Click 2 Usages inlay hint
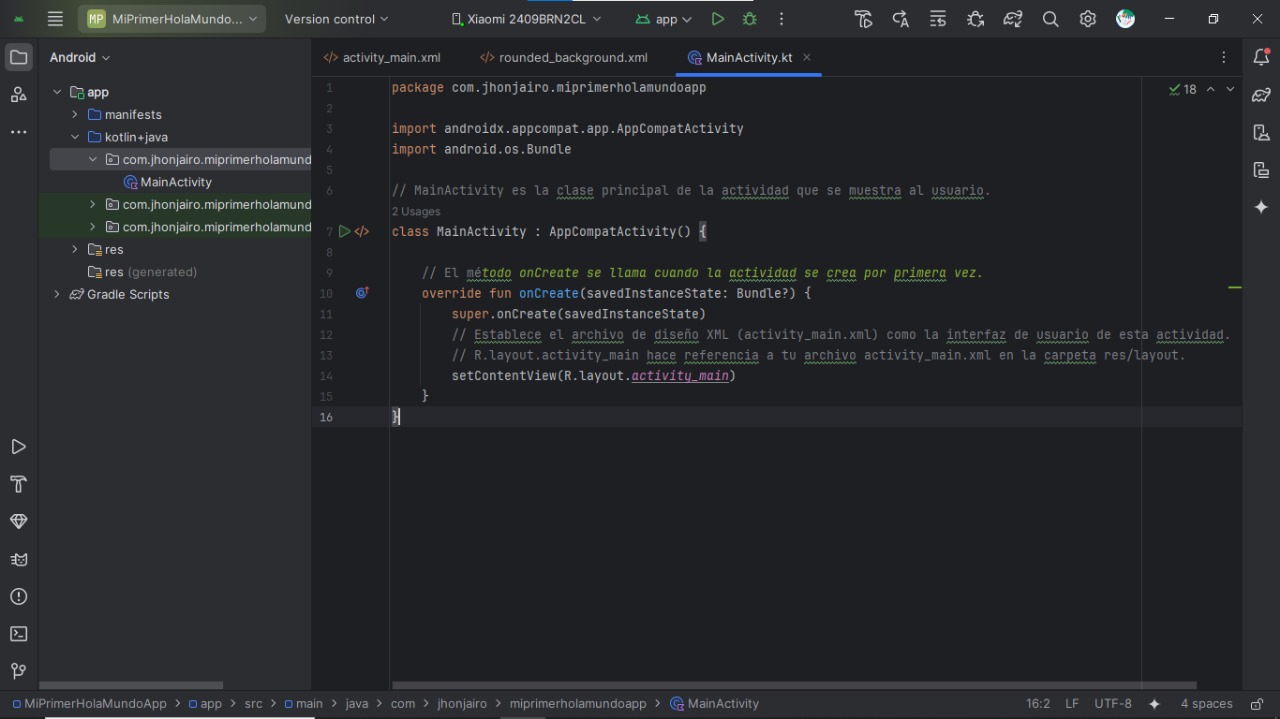The image size is (1280, 719). point(416,211)
